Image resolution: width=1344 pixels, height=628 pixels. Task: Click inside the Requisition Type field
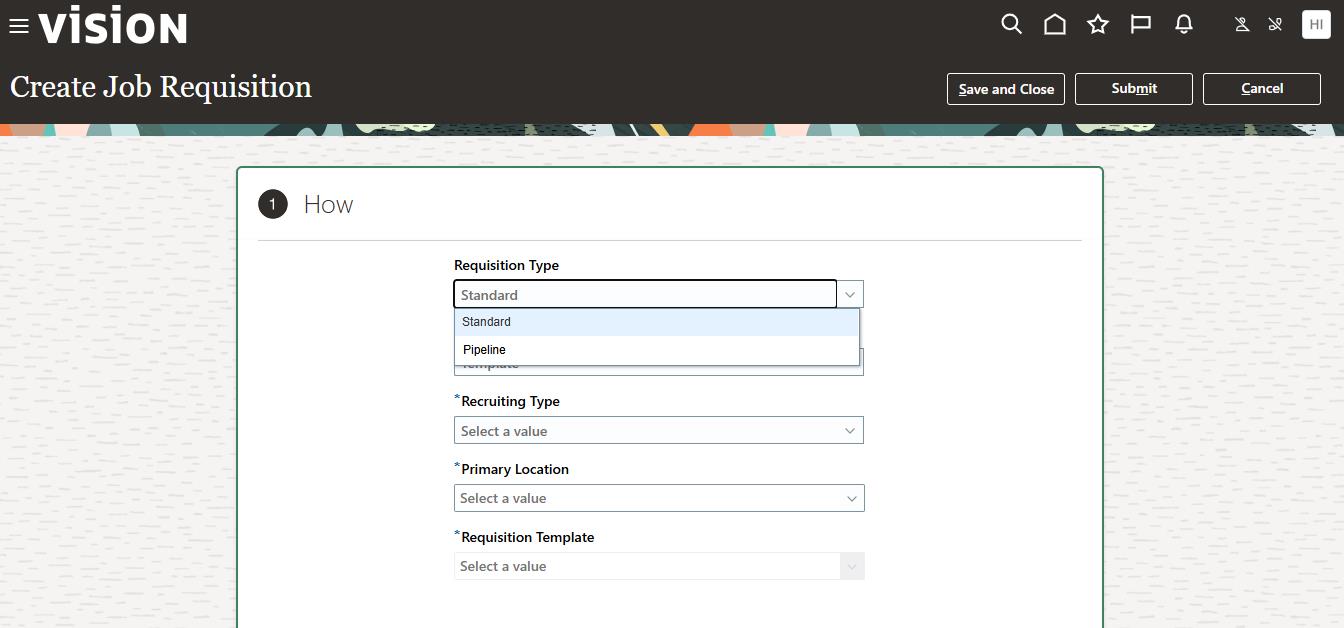pyautogui.click(x=645, y=294)
